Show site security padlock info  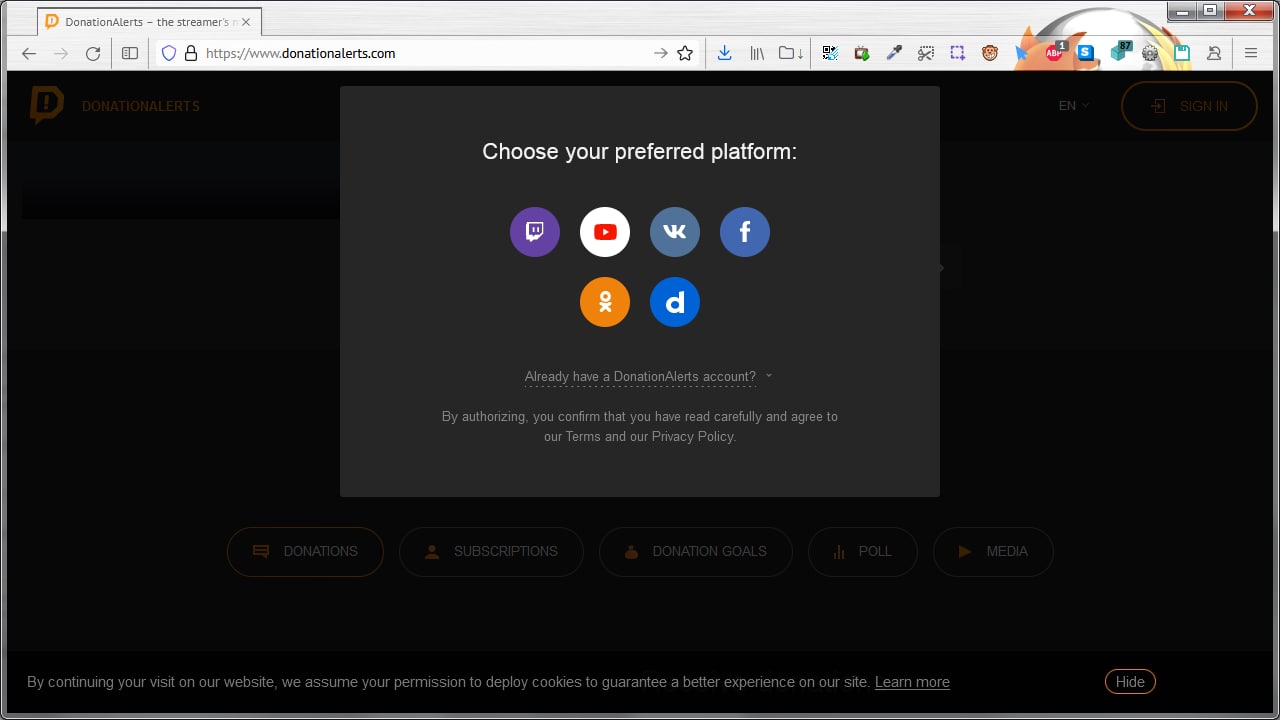point(190,54)
